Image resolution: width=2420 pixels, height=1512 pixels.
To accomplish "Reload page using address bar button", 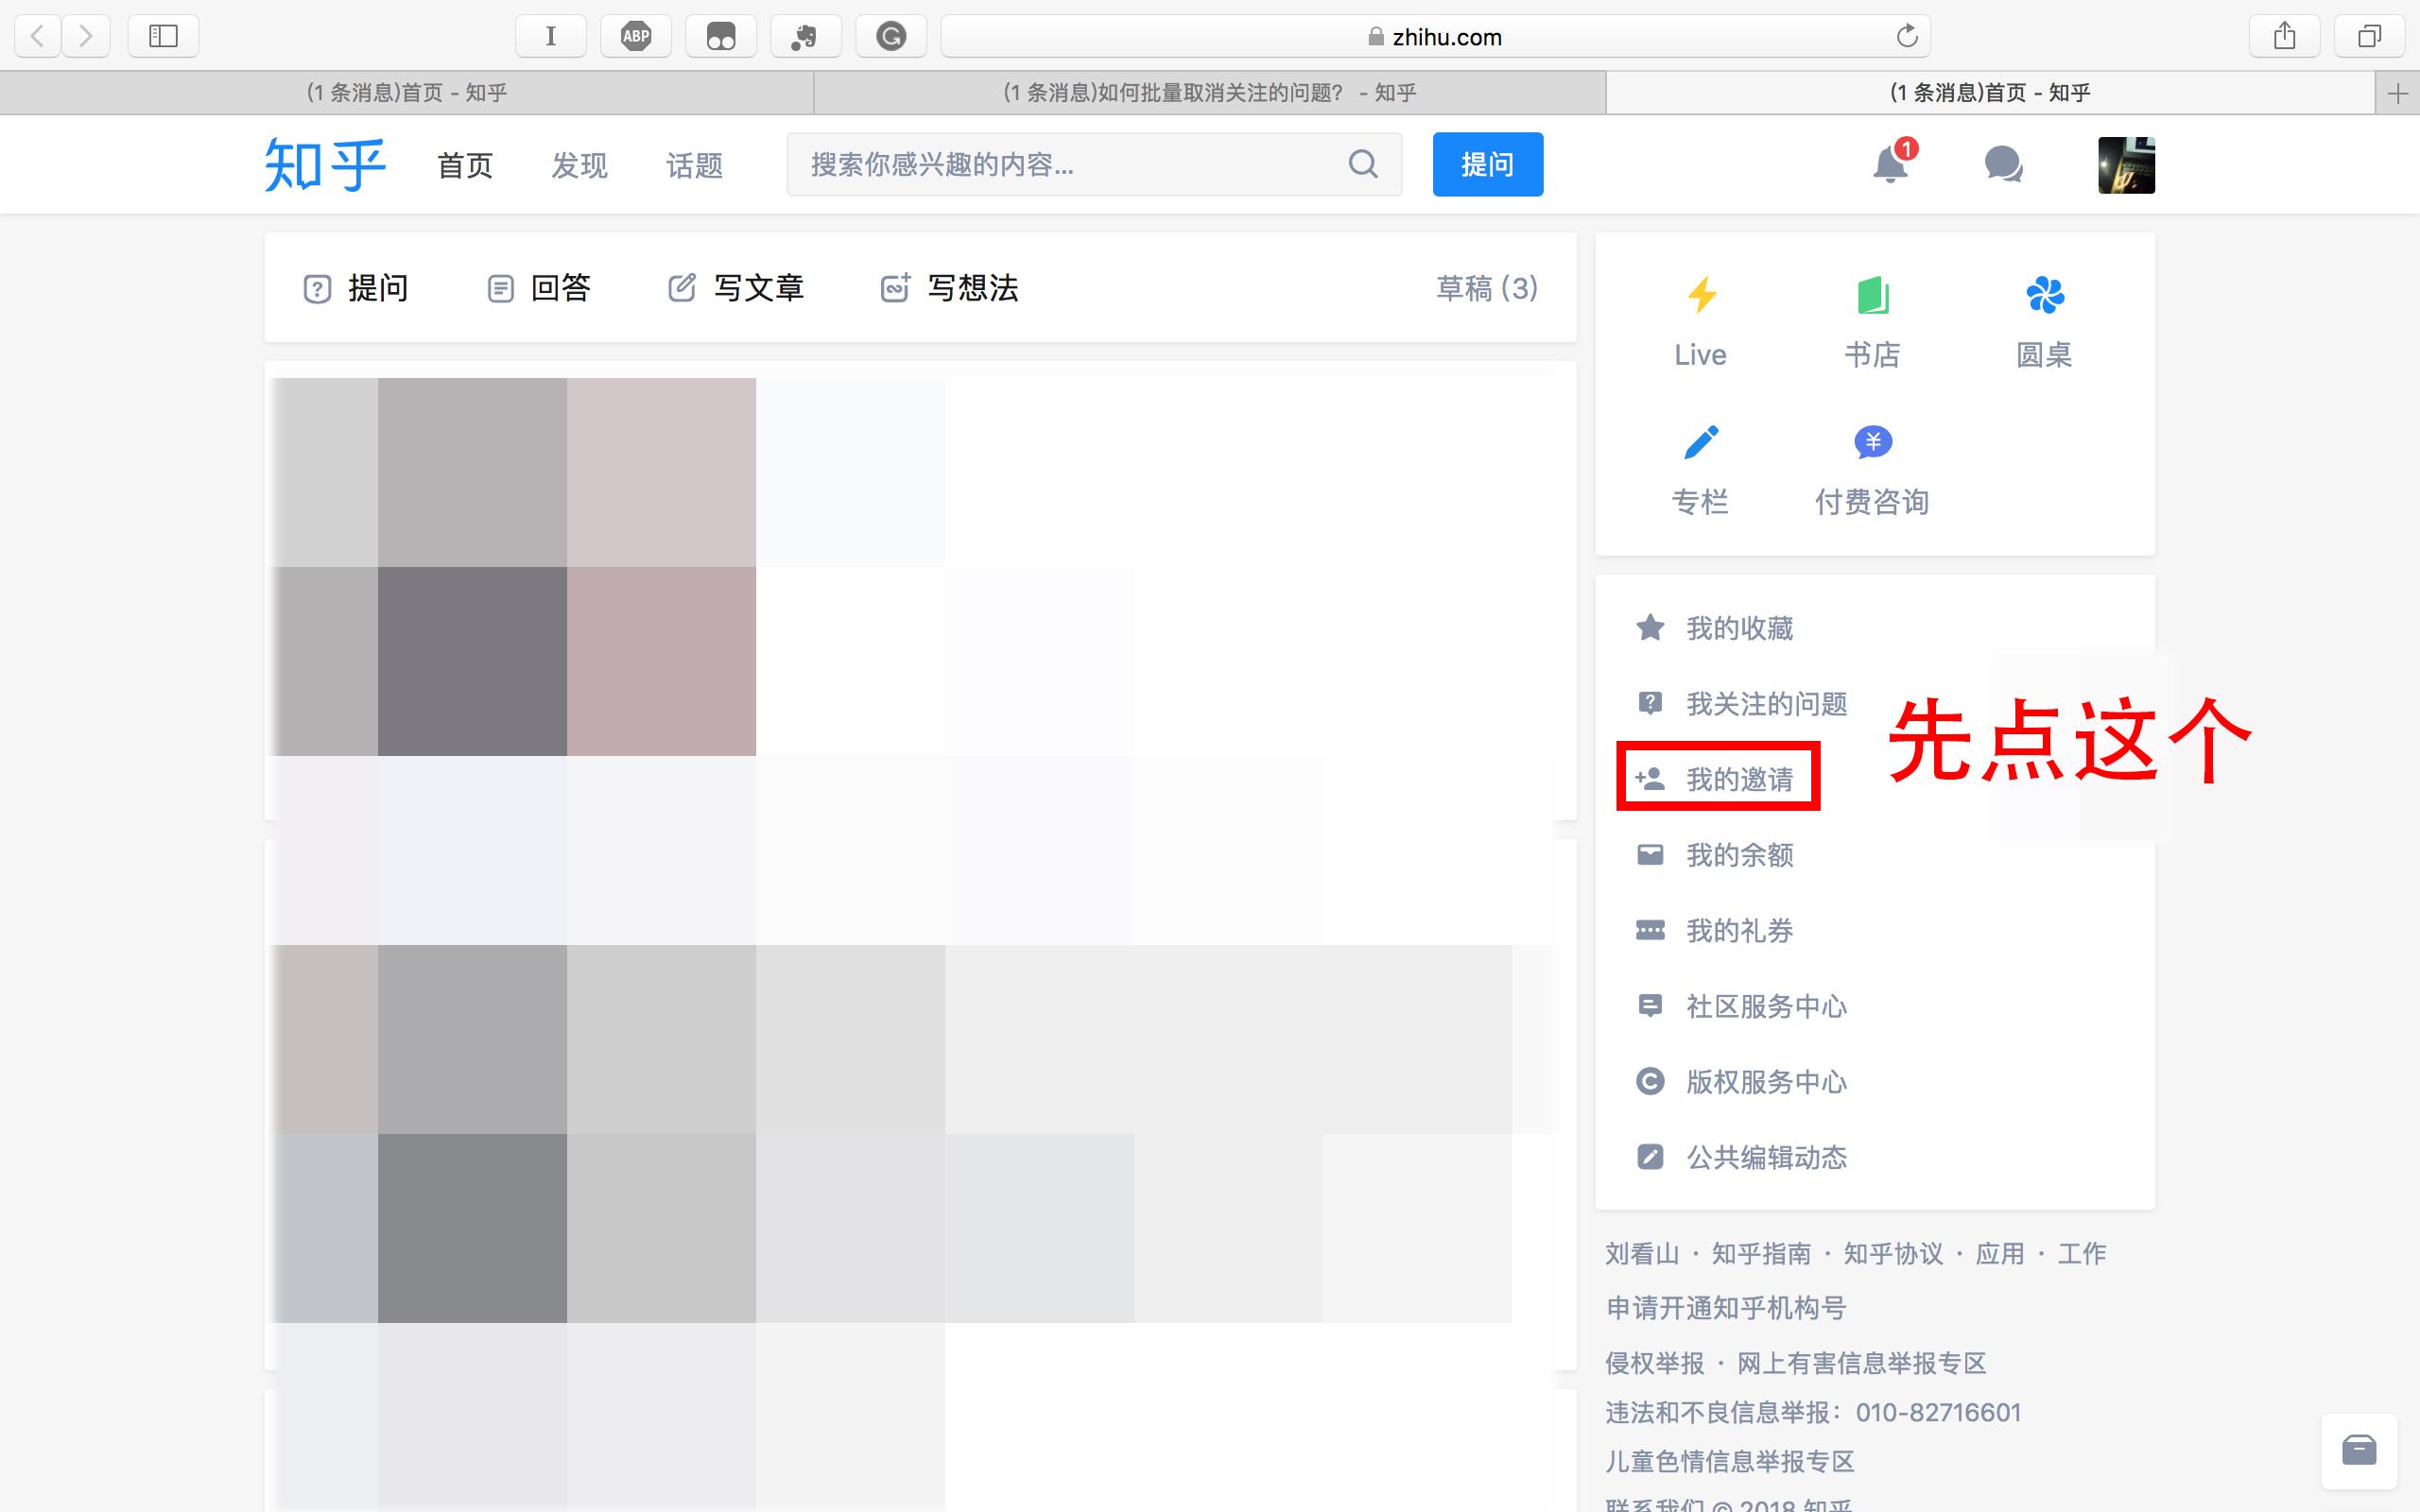I will click(1906, 37).
